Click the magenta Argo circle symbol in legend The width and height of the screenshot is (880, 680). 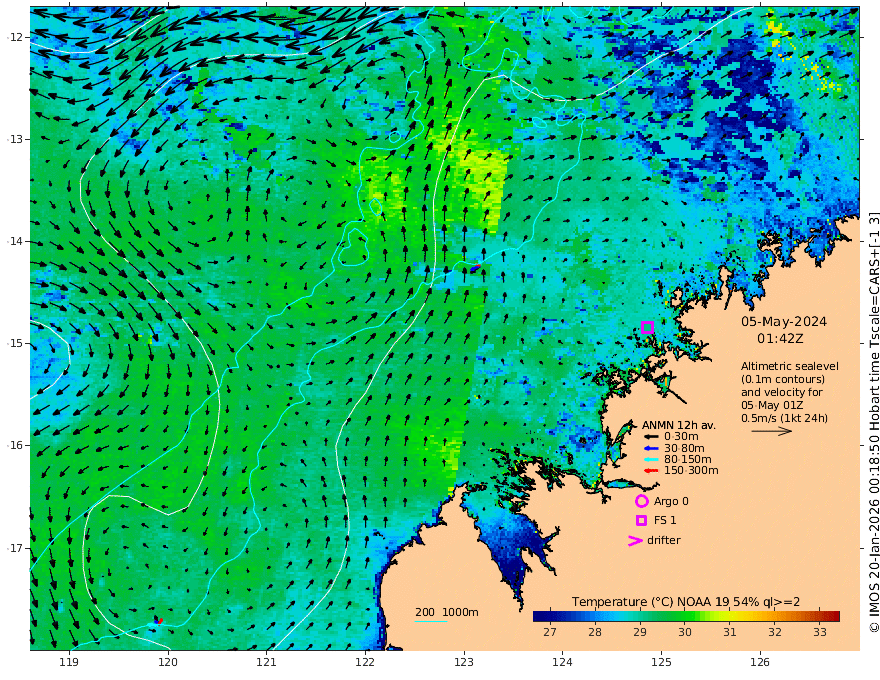coord(641,501)
